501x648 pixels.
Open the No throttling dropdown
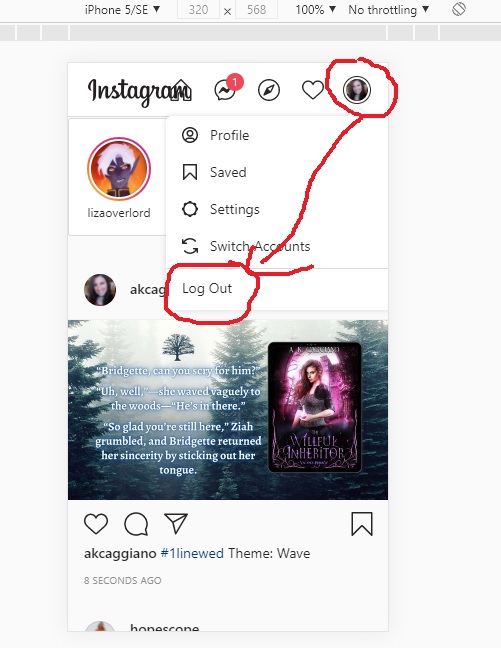[389, 10]
